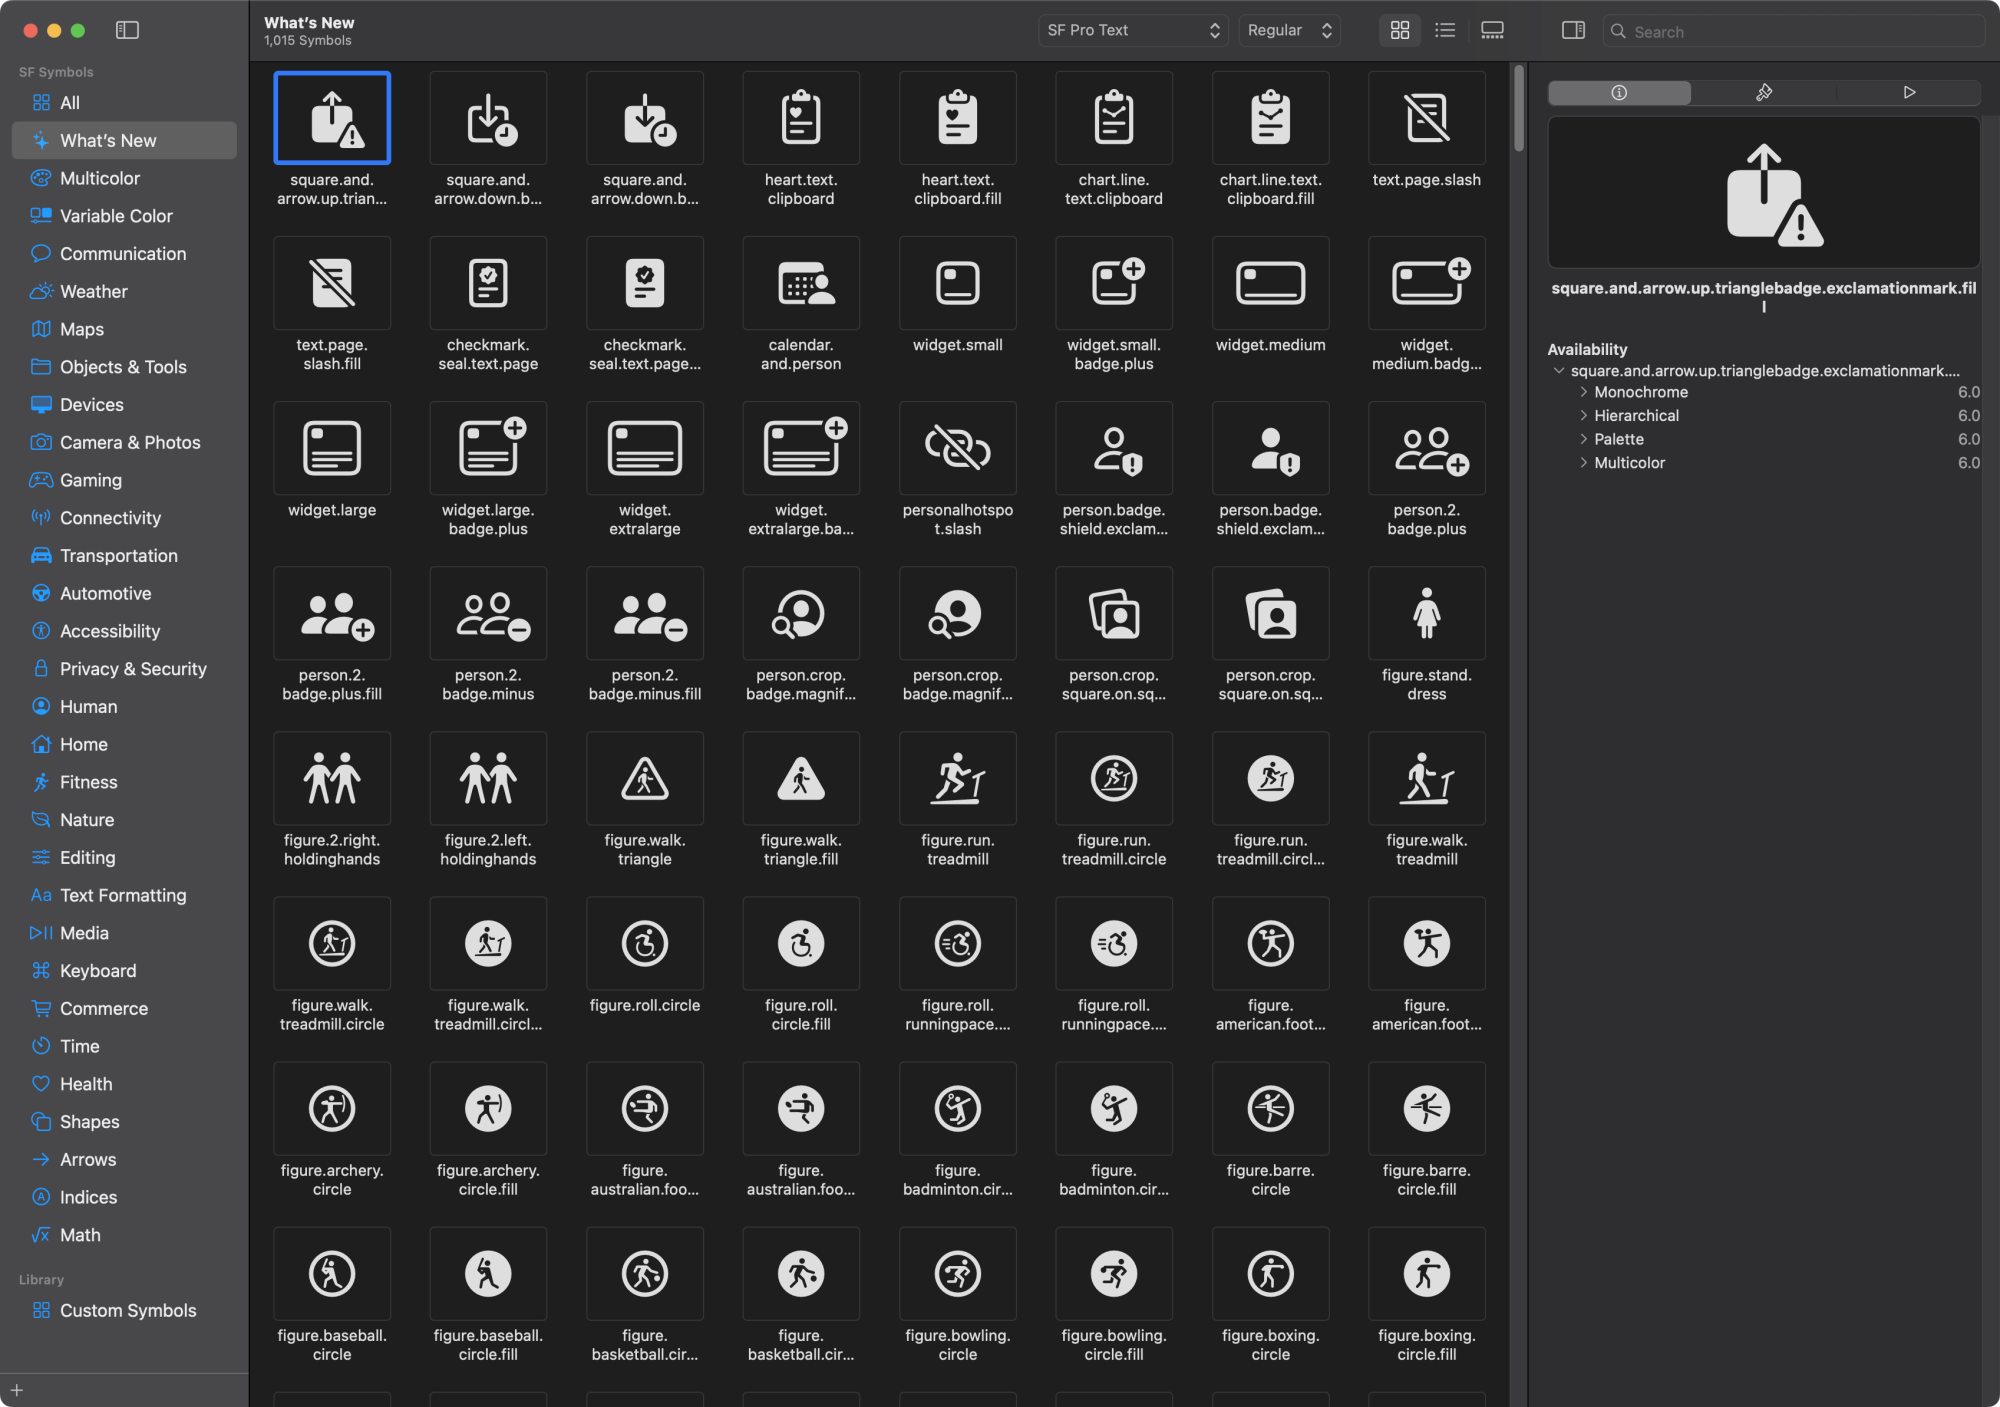Click inside the Search field
The width and height of the screenshot is (2000, 1407).
[1793, 31]
